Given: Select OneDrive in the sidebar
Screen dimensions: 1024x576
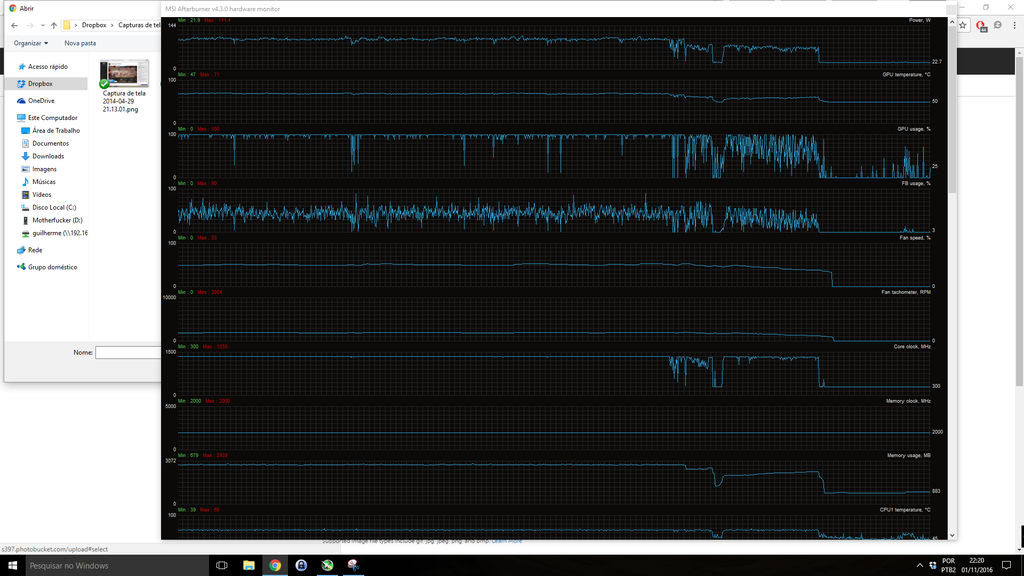Looking at the screenshot, I should click(41, 101).
